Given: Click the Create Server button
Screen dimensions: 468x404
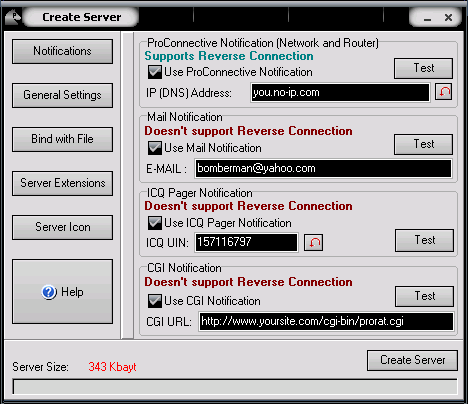Looking at the screenshot, I should tap(412, 360).
